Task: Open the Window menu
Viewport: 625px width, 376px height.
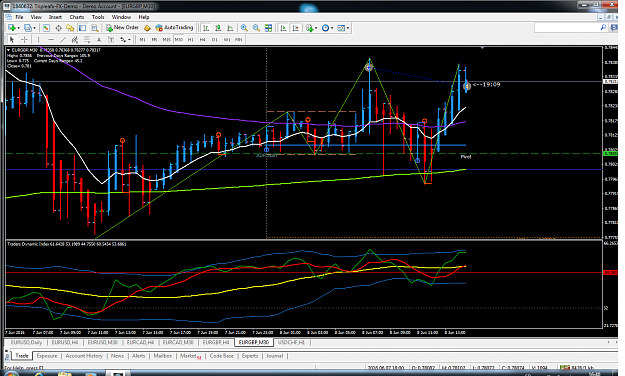Action: pyautogui.click(x=121, y=17)
